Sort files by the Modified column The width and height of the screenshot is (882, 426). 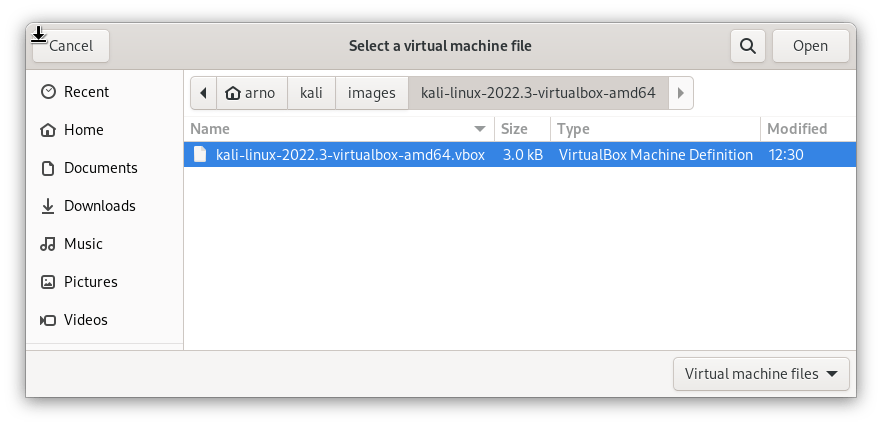point(797,129)
